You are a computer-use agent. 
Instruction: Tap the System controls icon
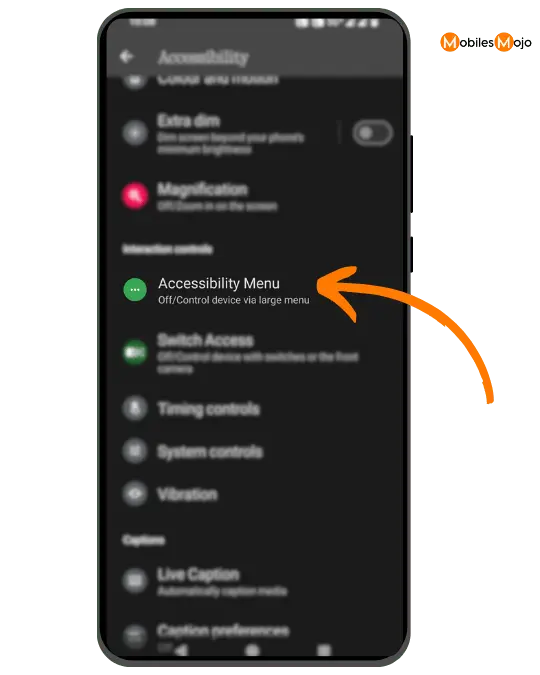point(135,451)
